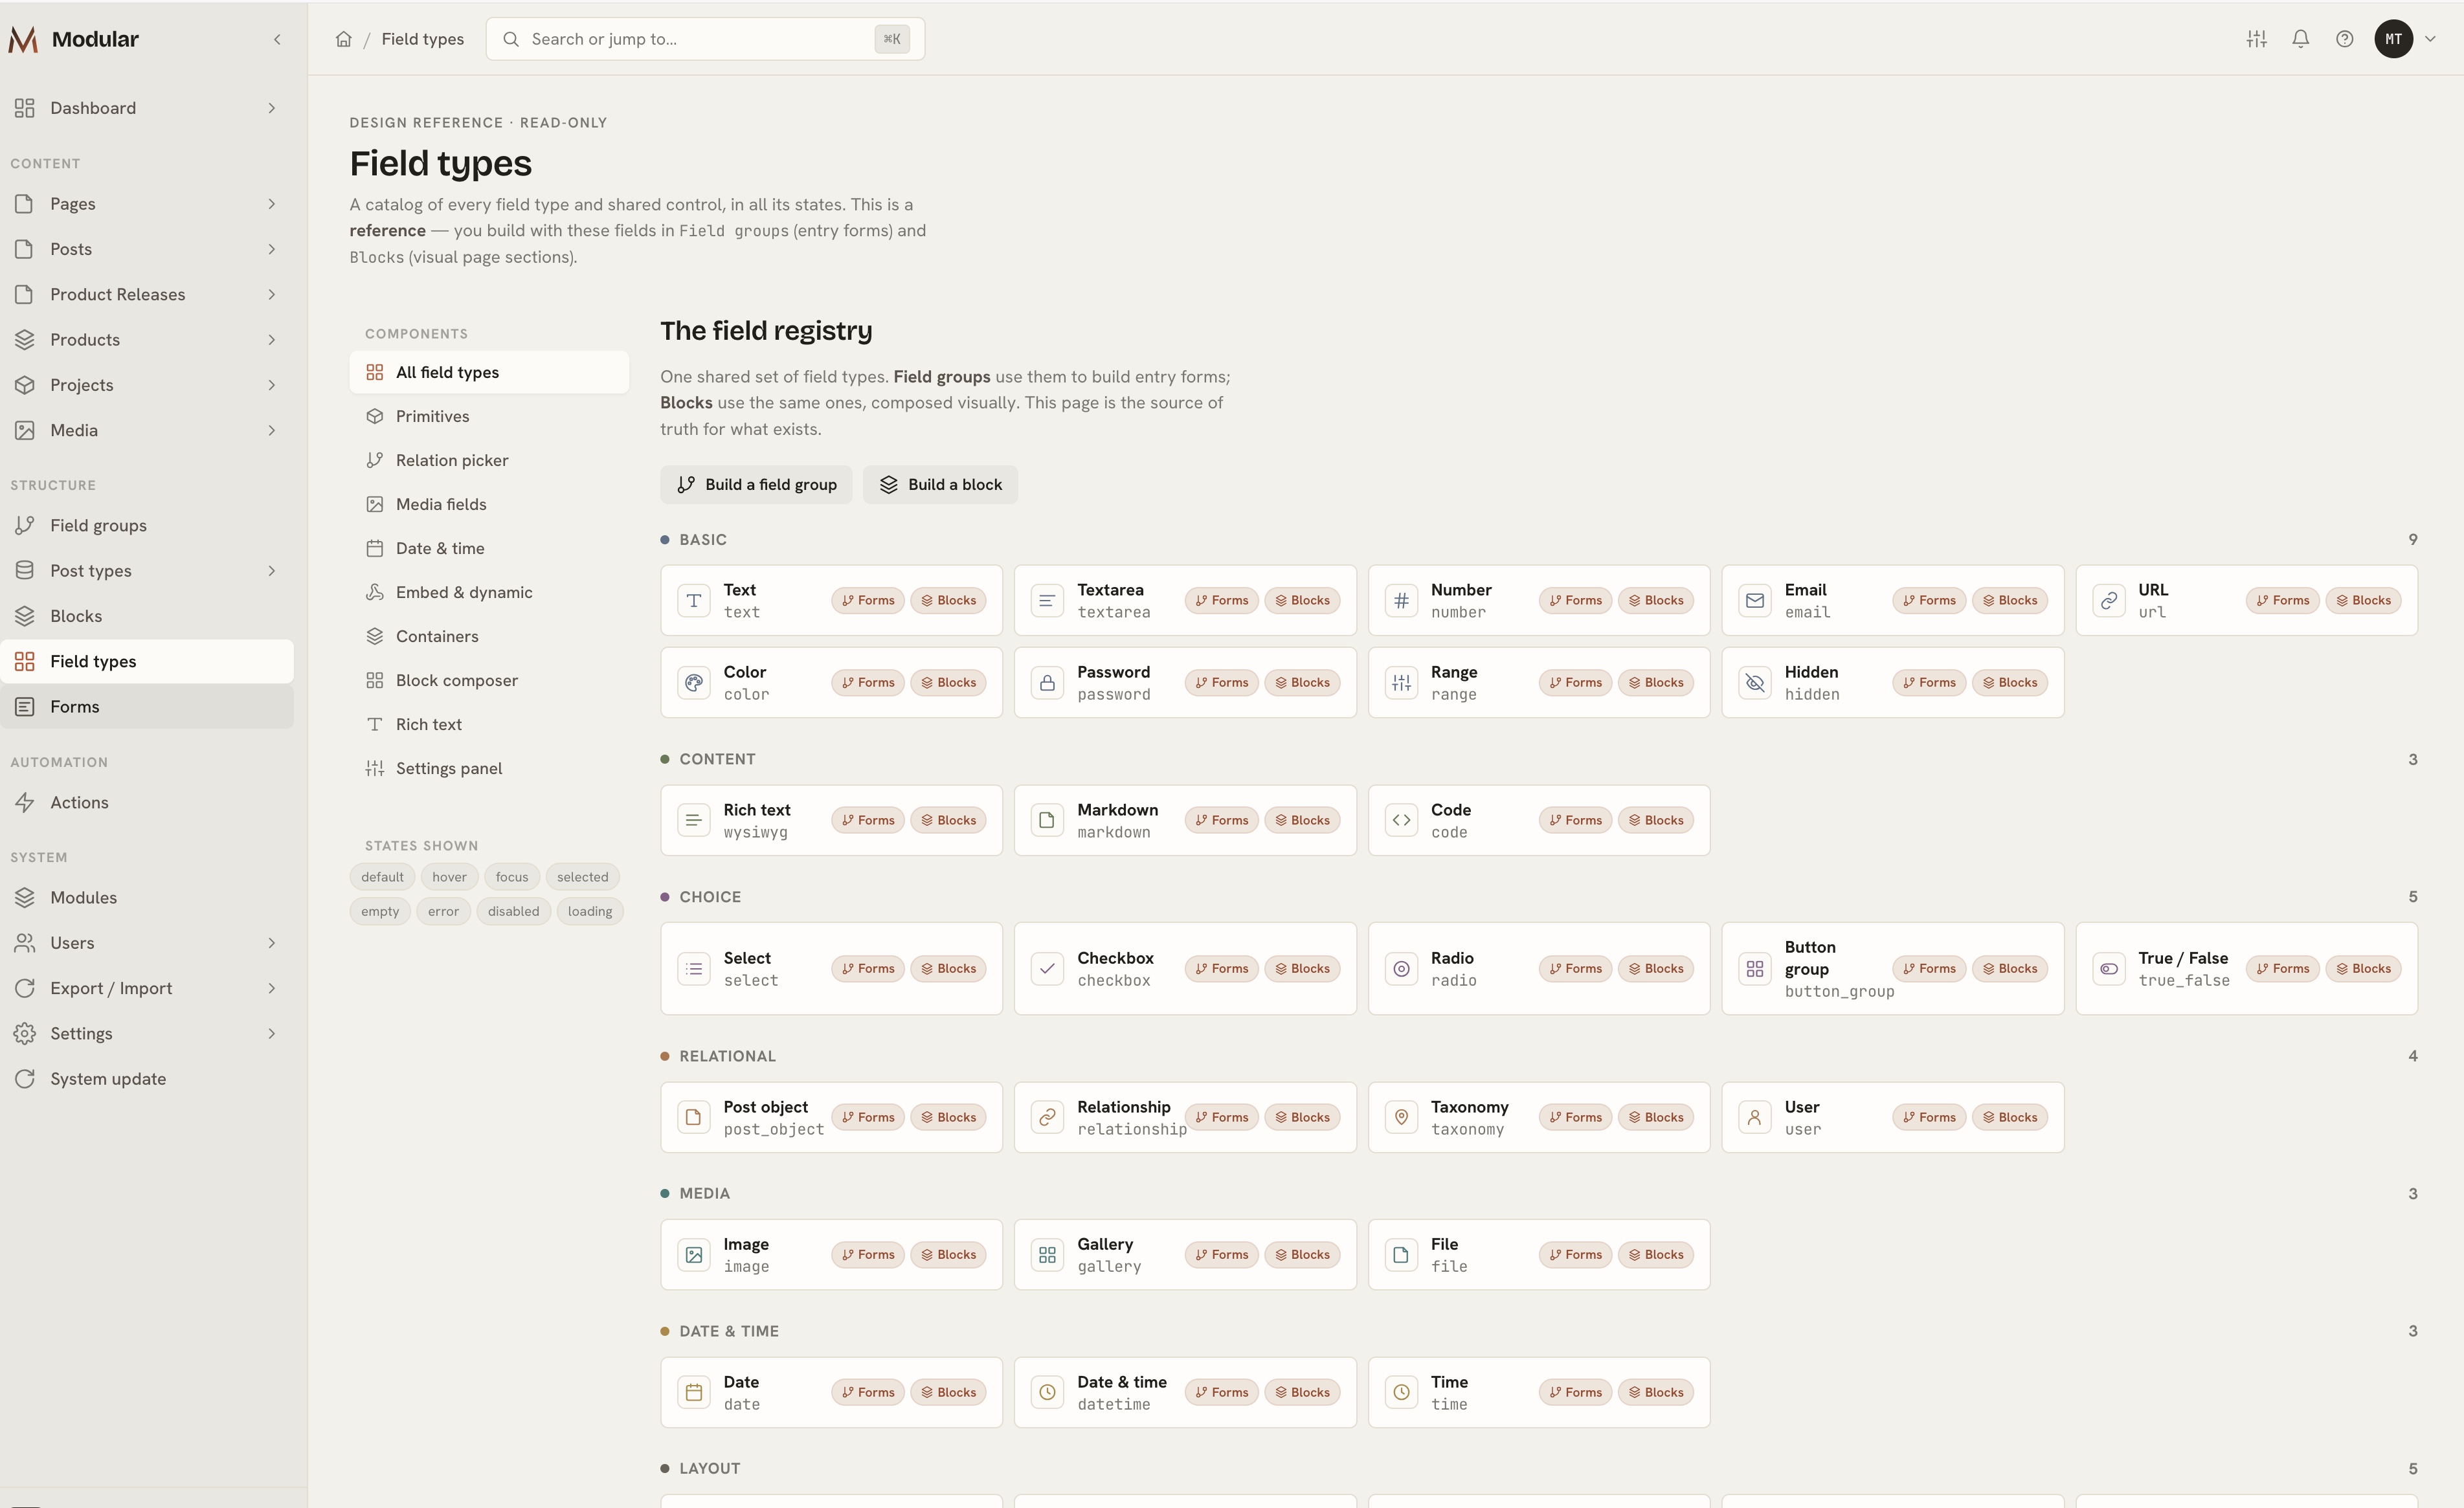Screen dimensions: 2464x1508
Task: Click the Blocks tag on Checkbox card
Action: (1302, 968)
